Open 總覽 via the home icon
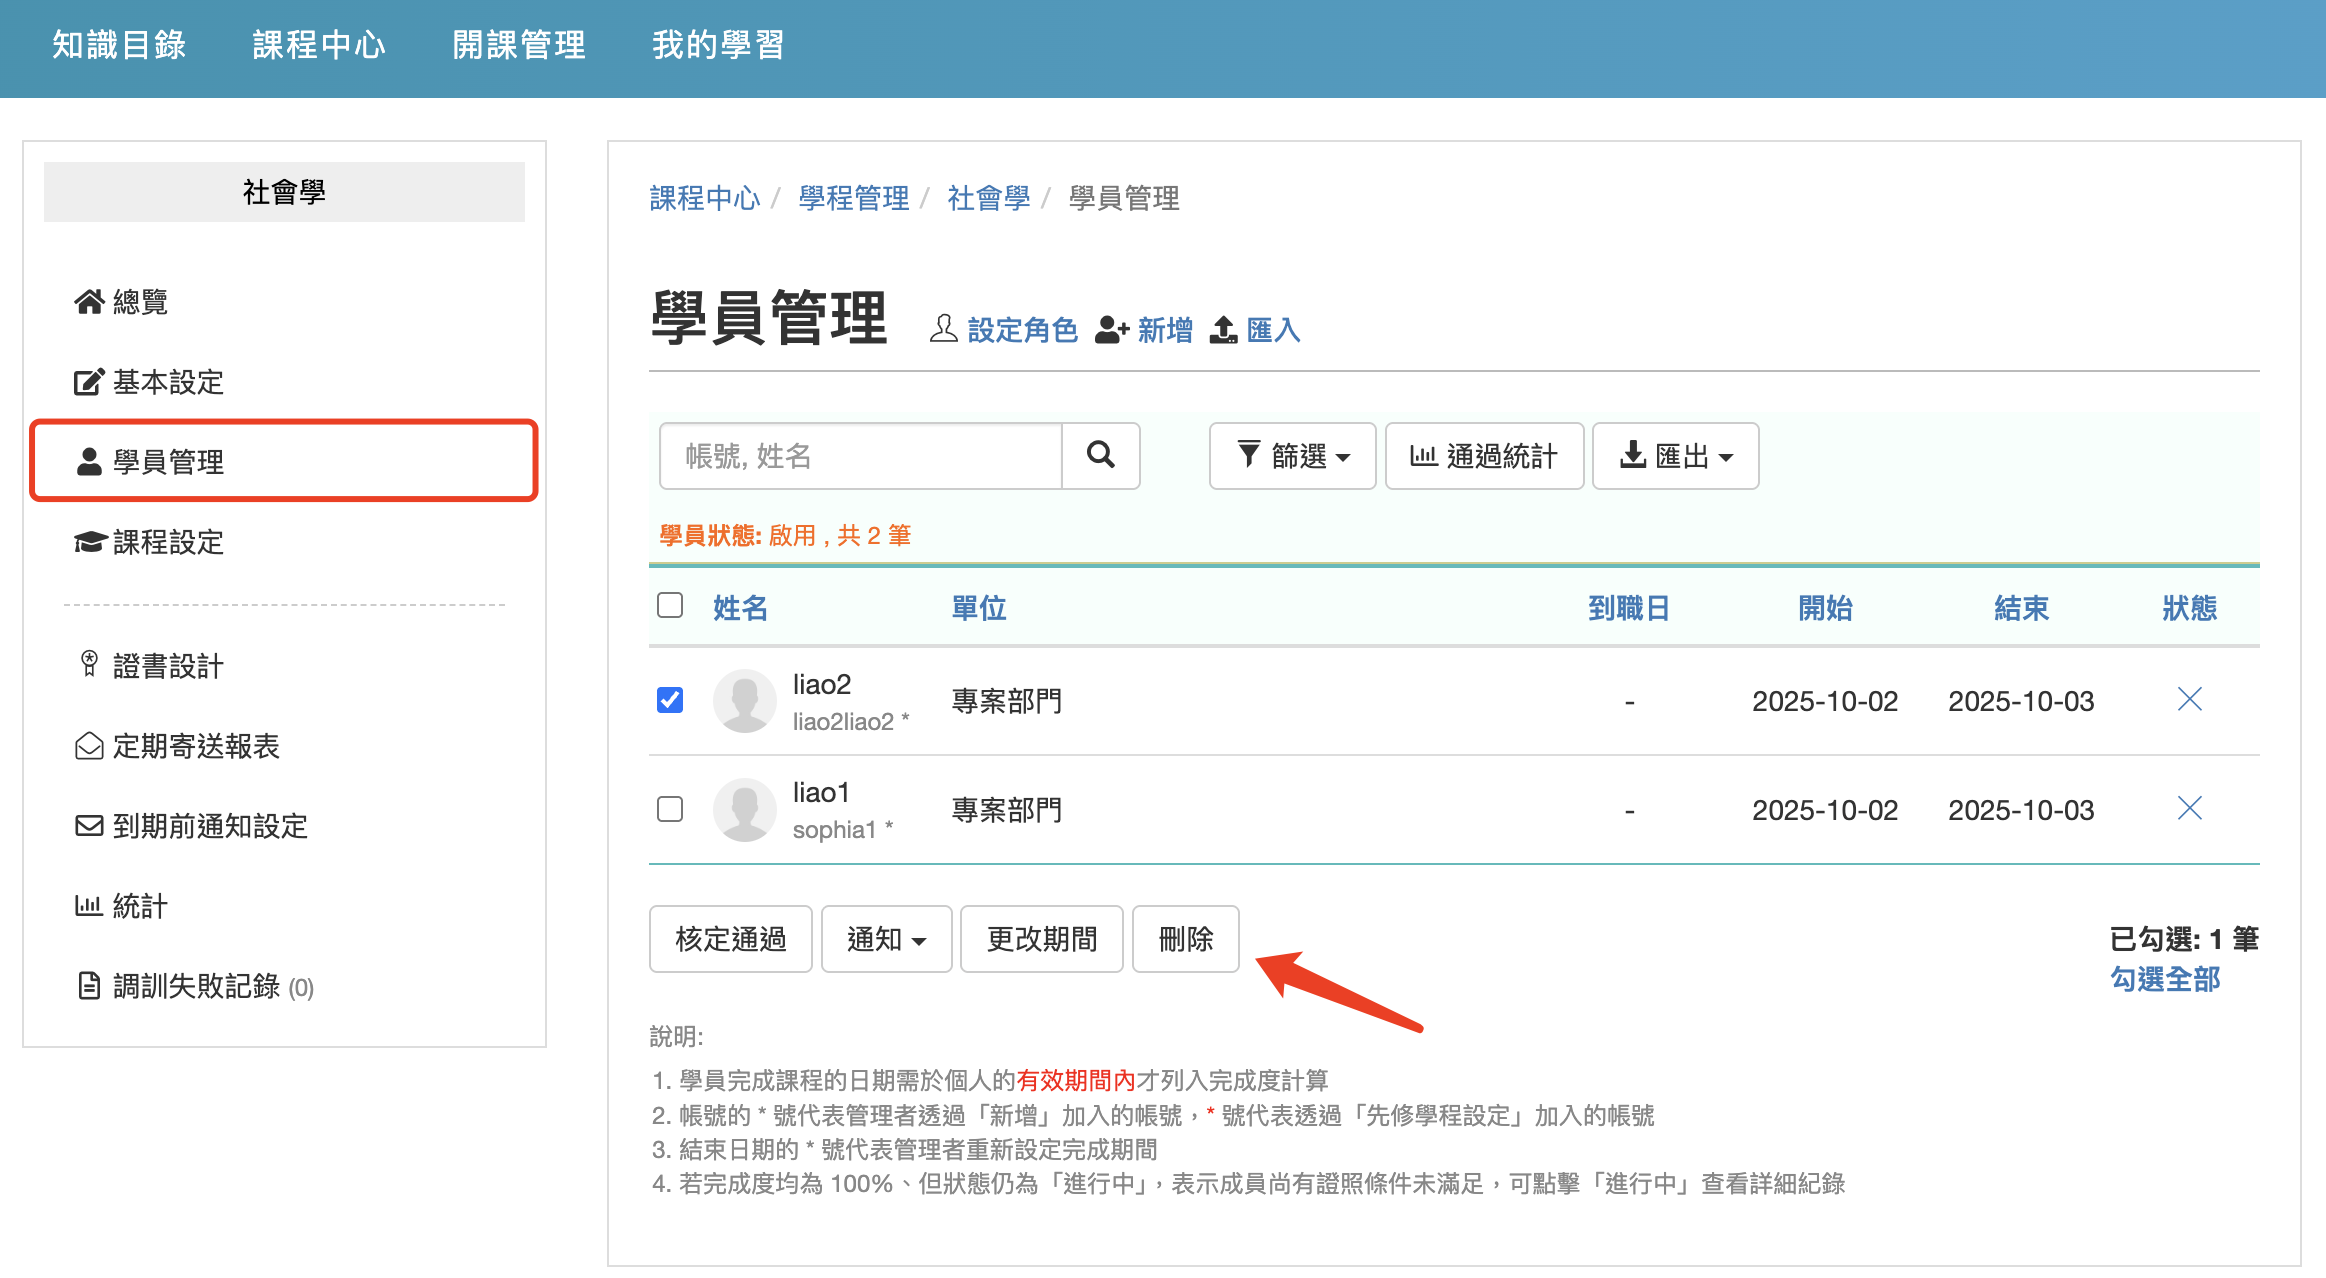This screenshot has width=2326, height=1278. click(89, 301)
